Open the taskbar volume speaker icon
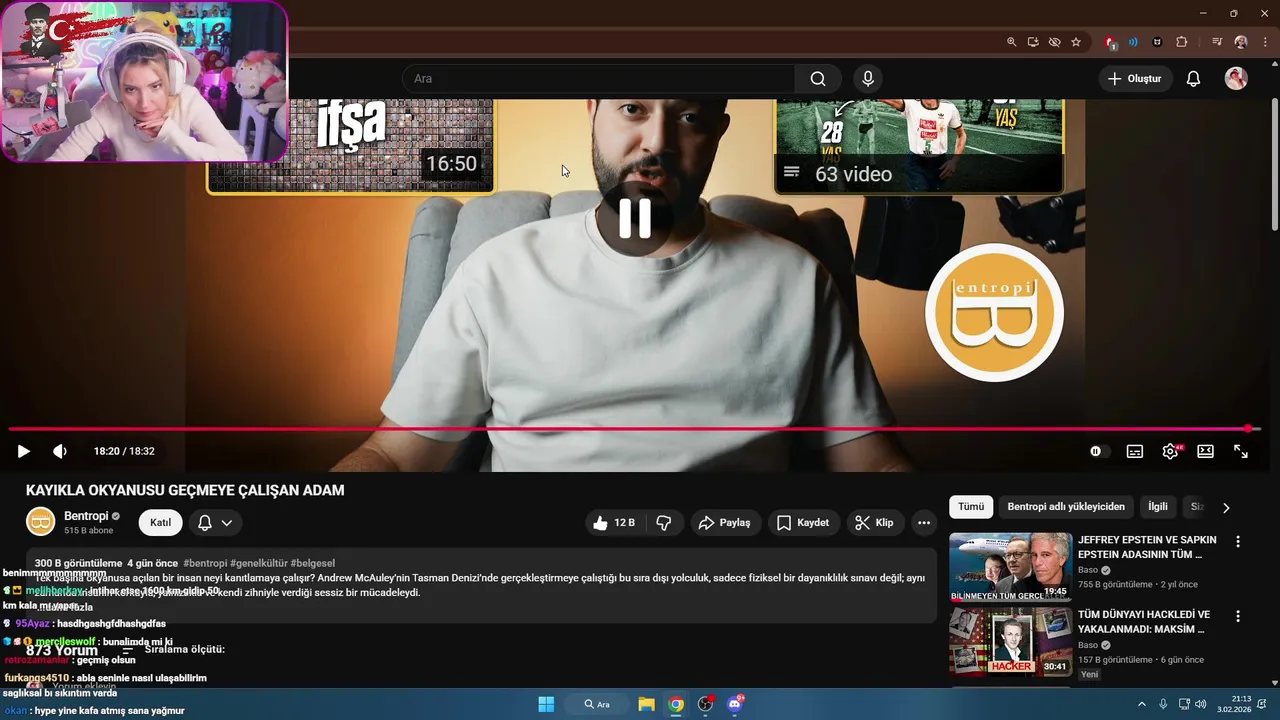This screenshot has width=1280, height=720. [x=1200, y=704]
